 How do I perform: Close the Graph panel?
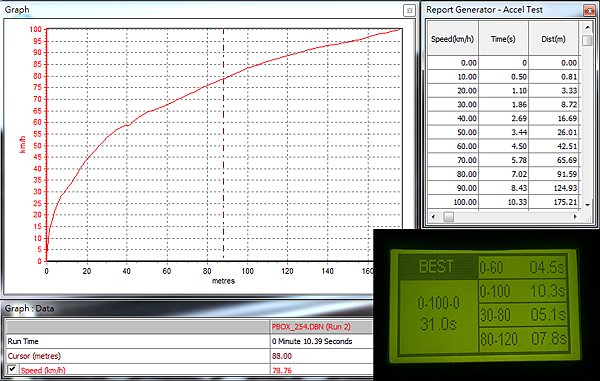point(409,11)
